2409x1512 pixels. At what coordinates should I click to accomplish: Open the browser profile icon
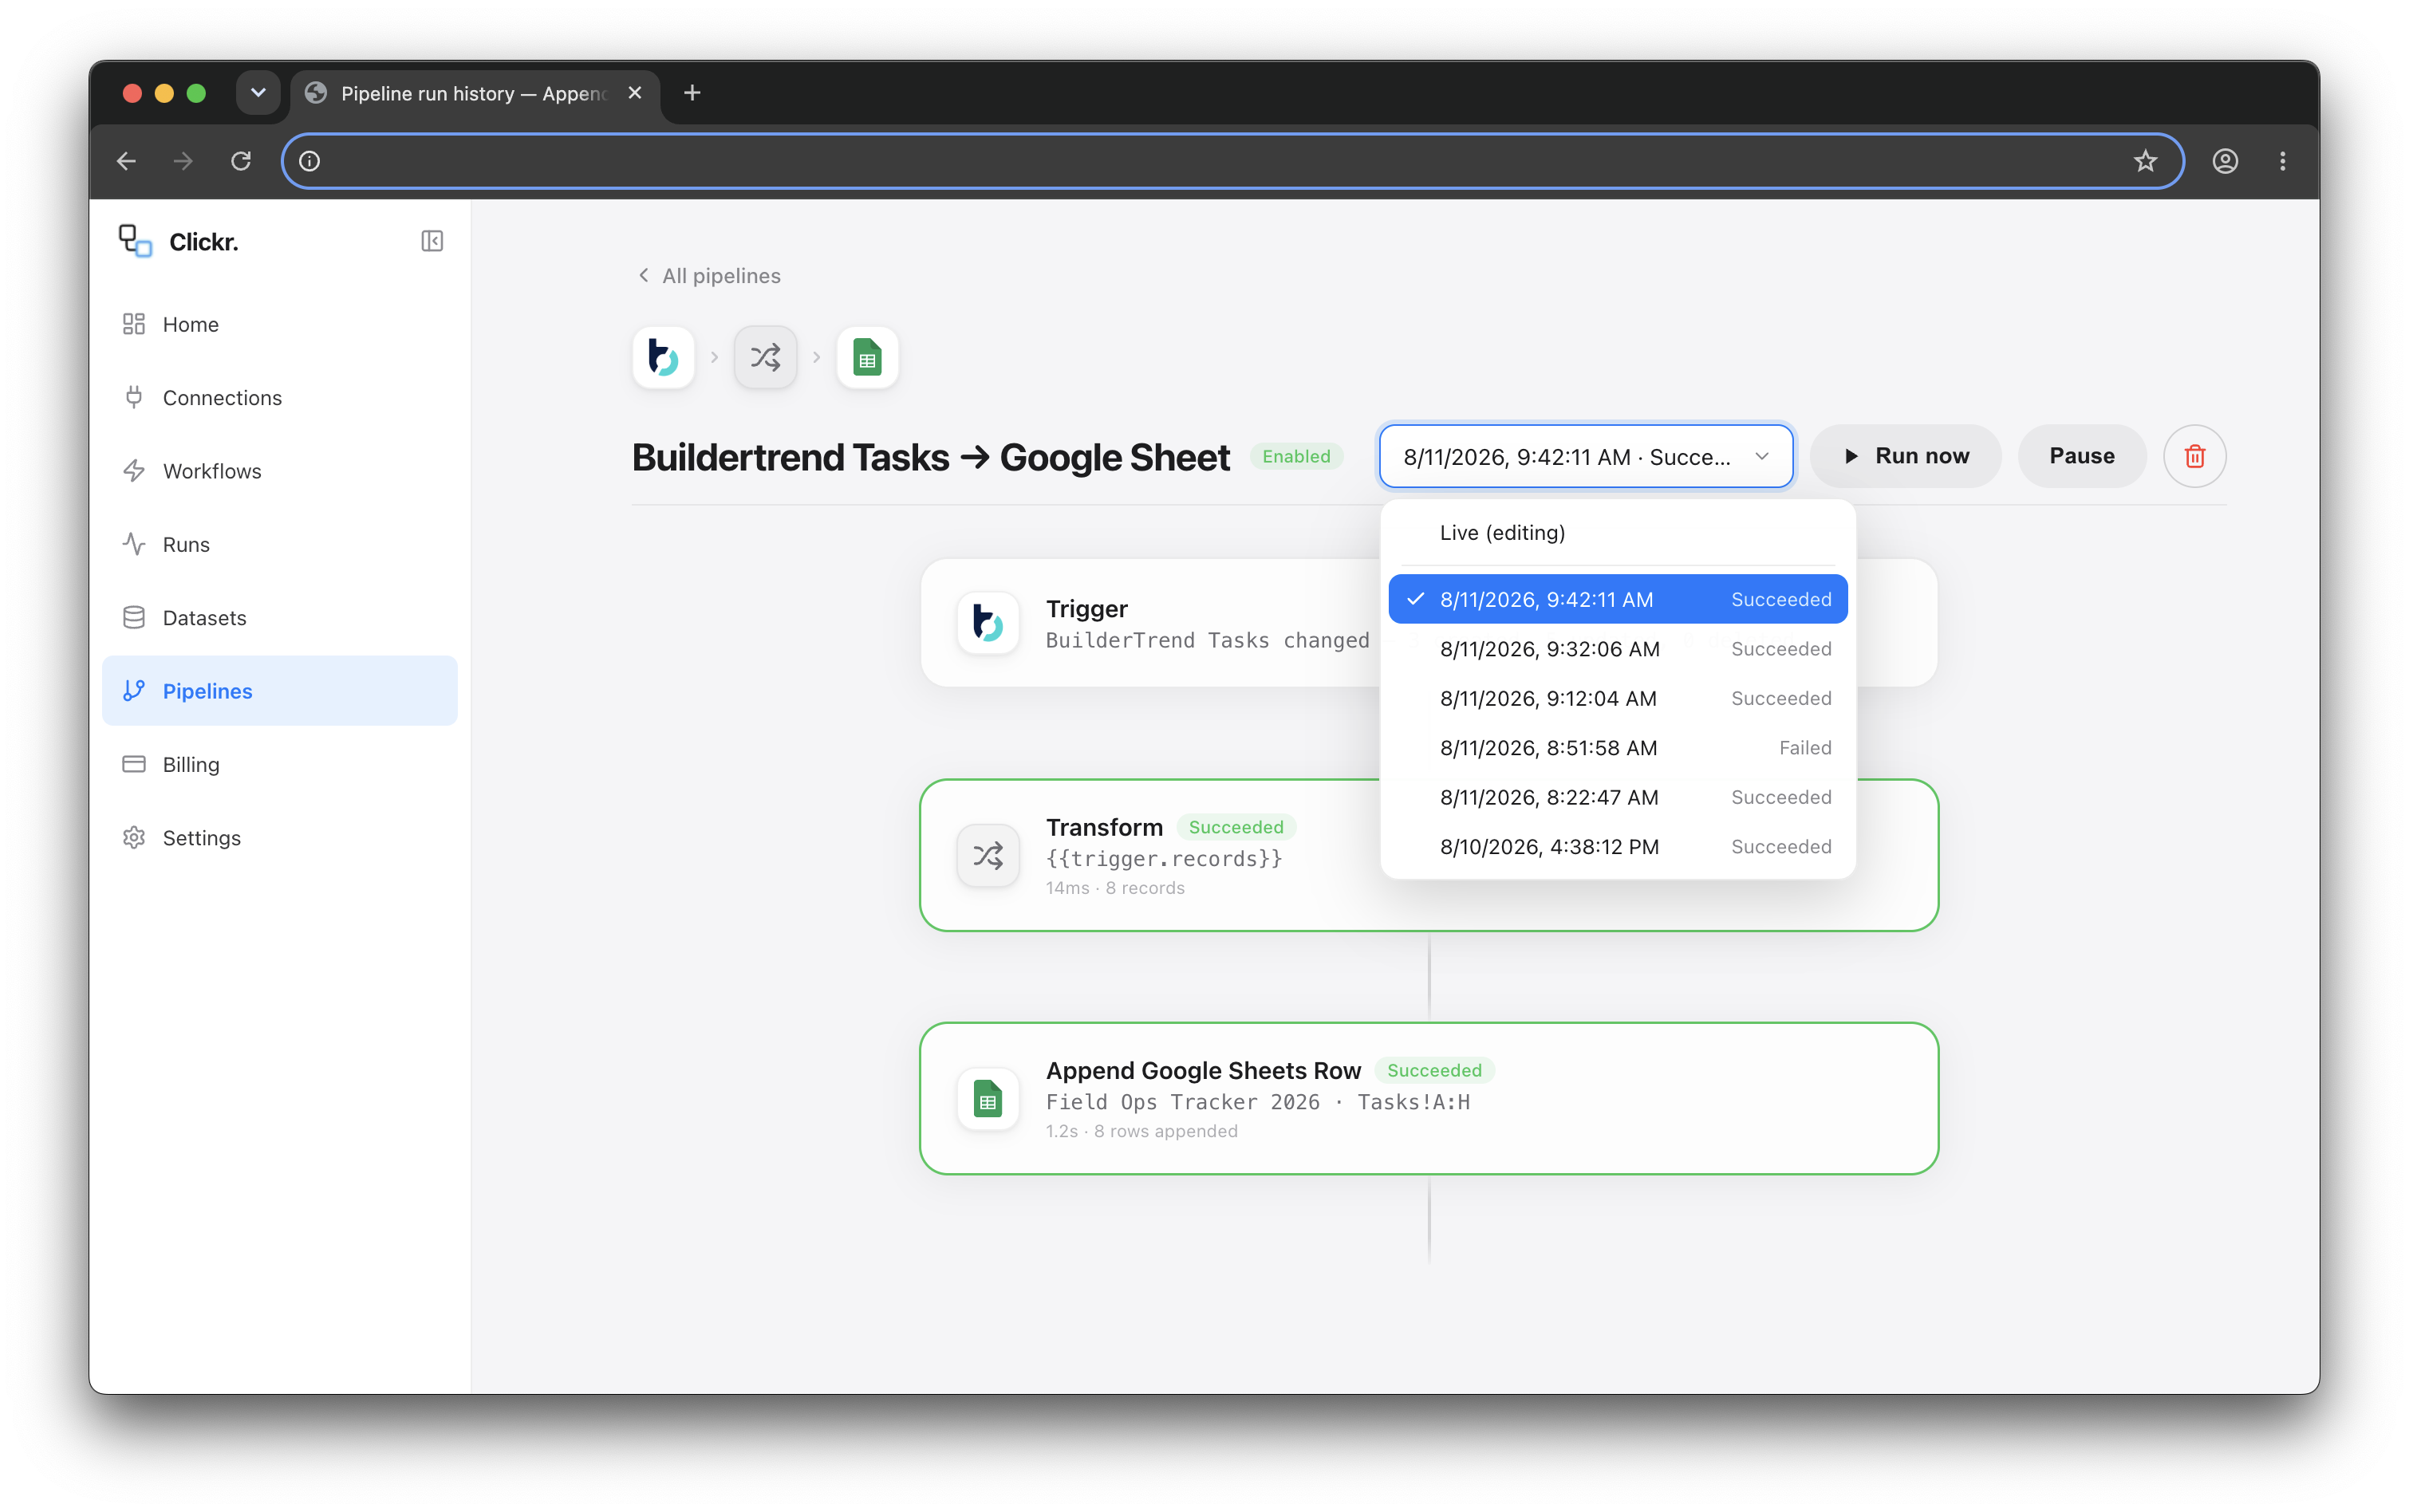pyautogui.click(x=2225, y=161)
